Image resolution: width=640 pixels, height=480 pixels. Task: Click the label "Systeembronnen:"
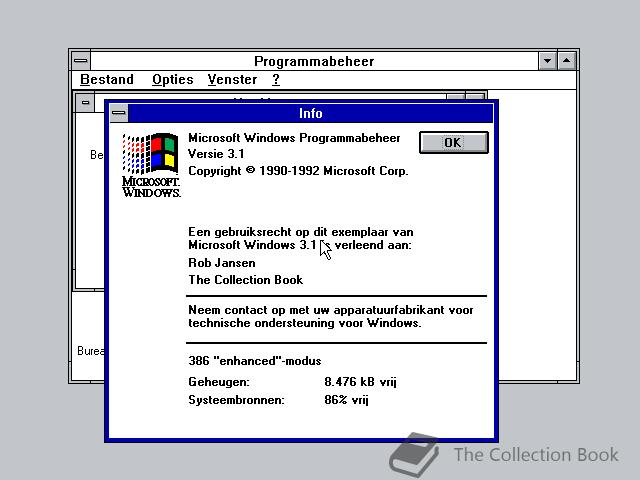click(236, 400)
